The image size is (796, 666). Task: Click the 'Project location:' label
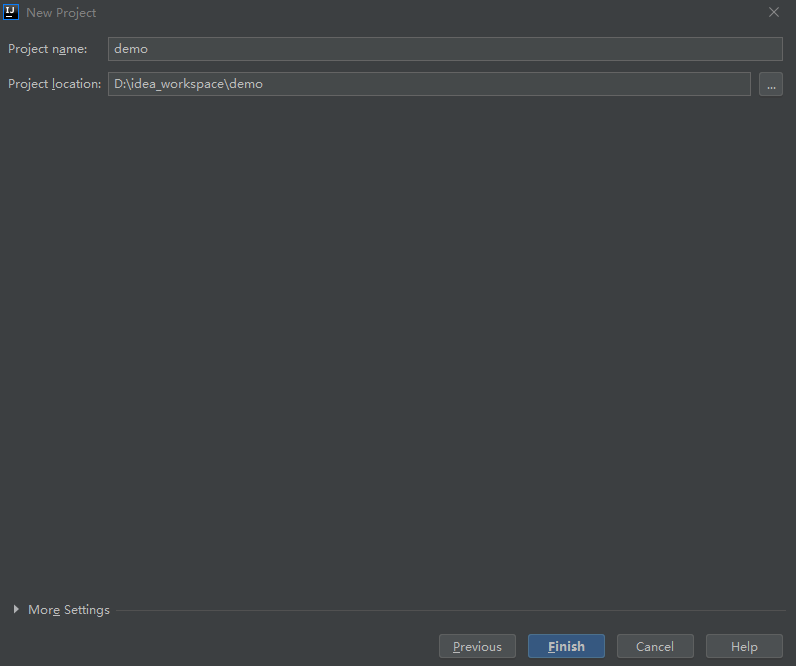pos(54,84)
